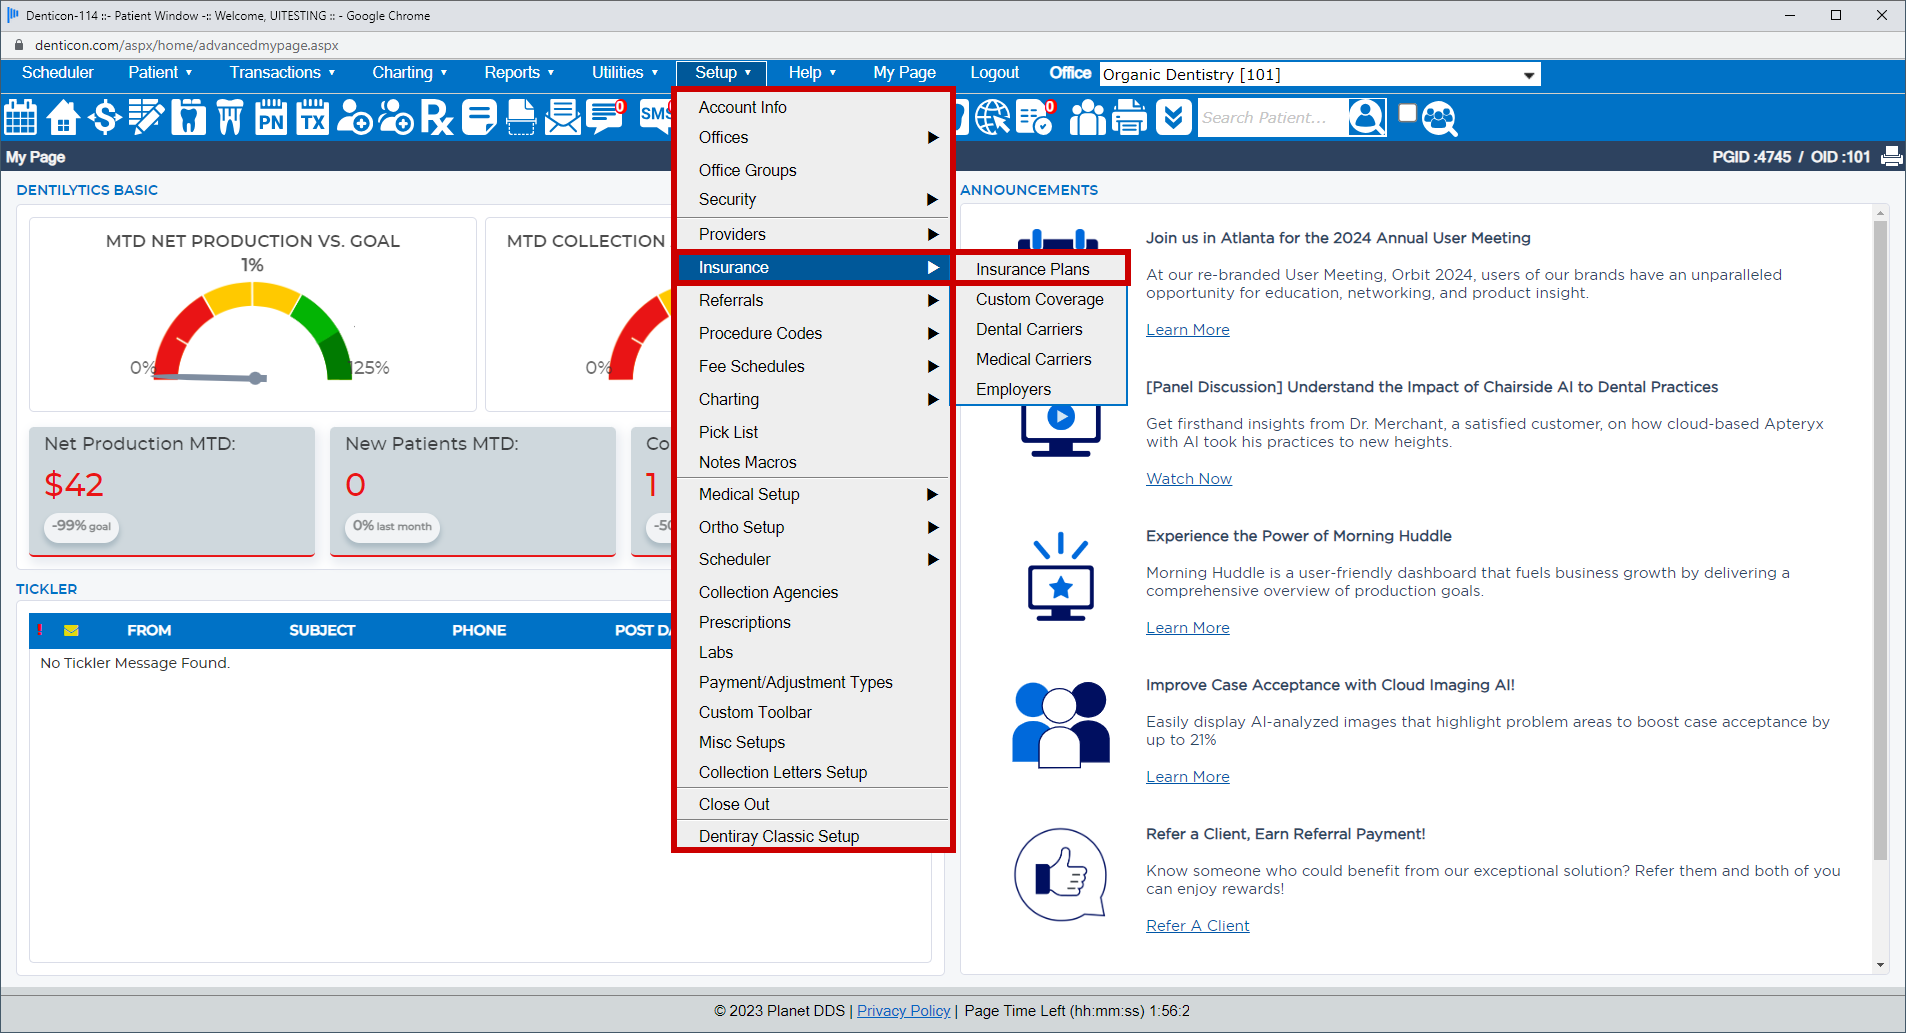Expand the Transactions menu dropdown
The height and width of the screenshot is (1033, 1906).
point(282,72)
